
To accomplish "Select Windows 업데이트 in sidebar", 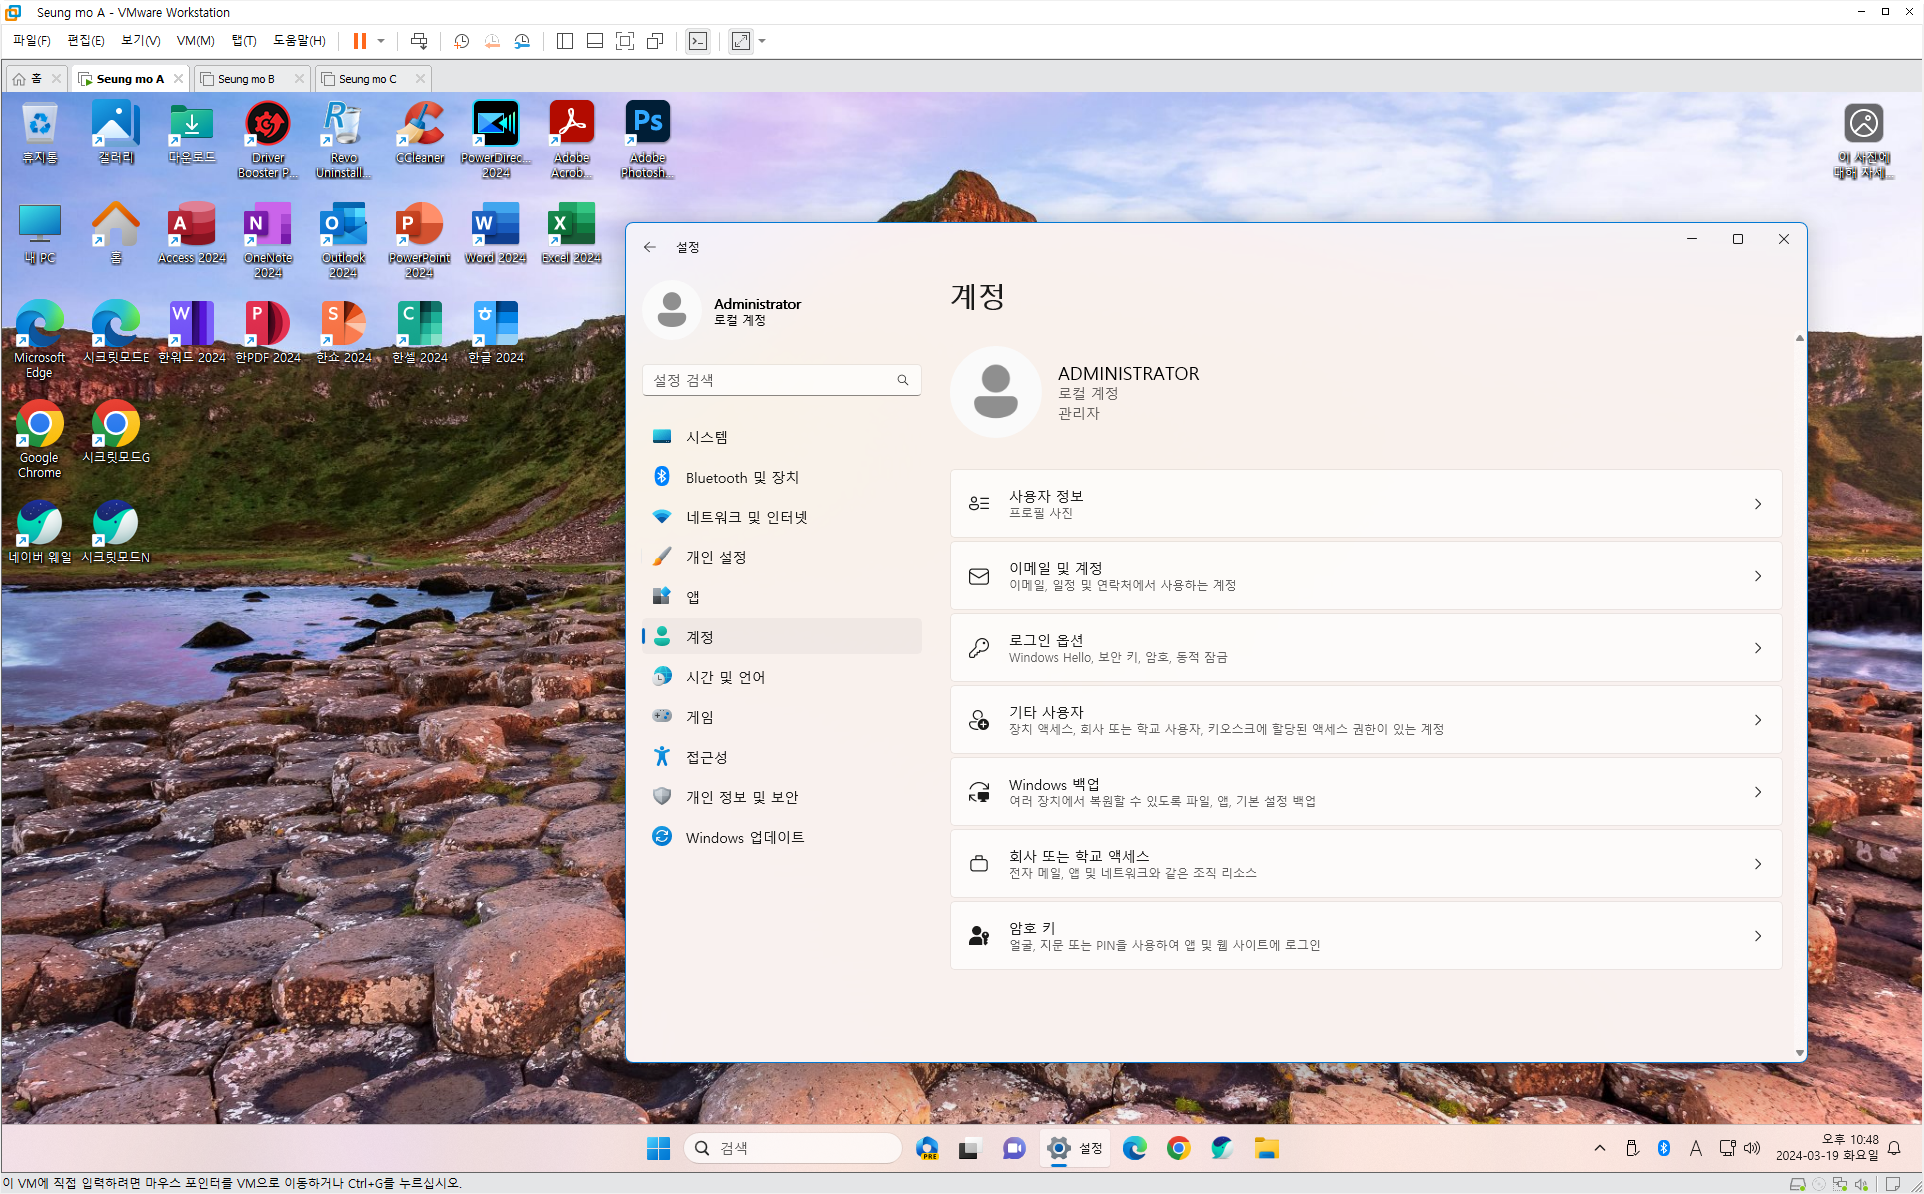I will pos(782,837).
